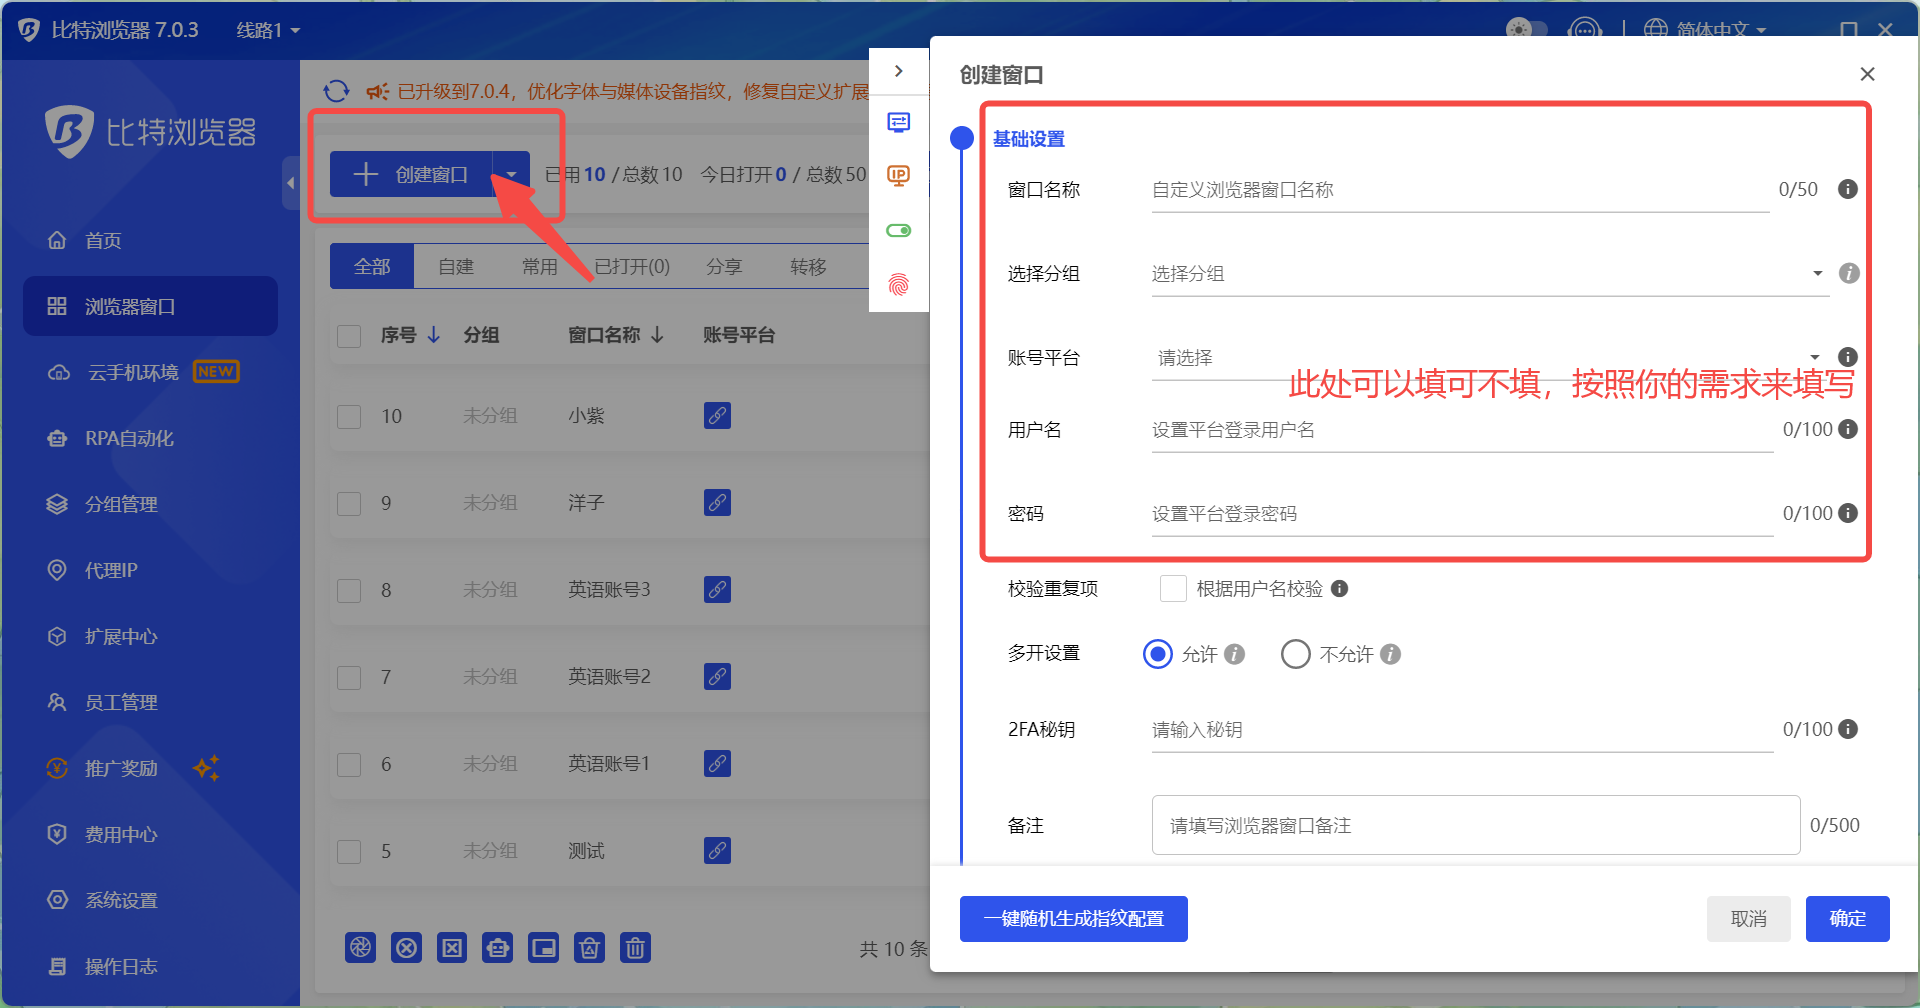
Task: Click the robot icon in bottom toolbar
Action: click(497, 947)
